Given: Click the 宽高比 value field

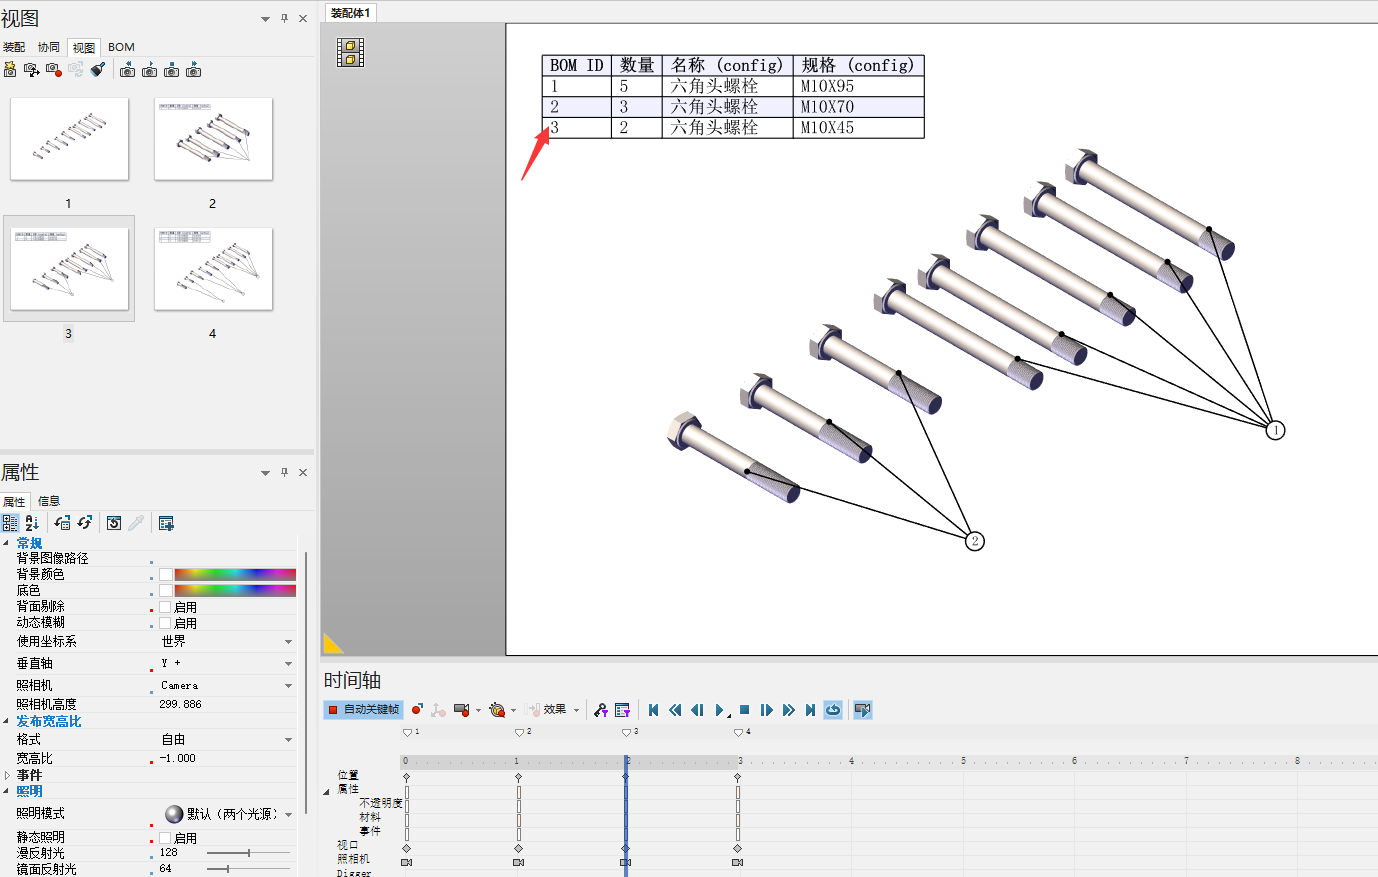Looking at the screenshot, I should coord(226,759).
